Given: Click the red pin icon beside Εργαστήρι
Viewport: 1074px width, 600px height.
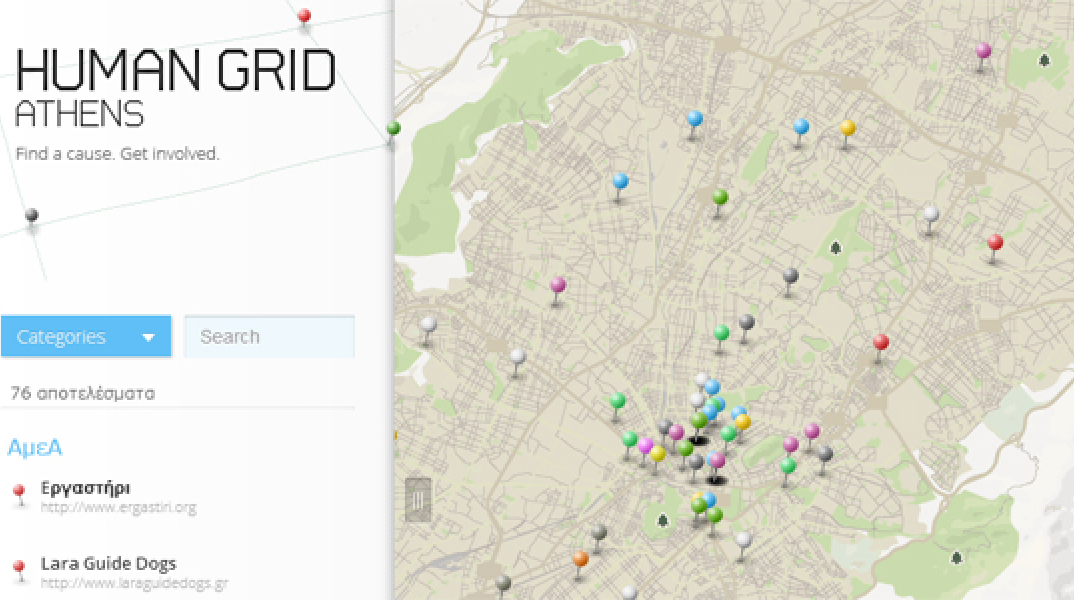Looking at the screenshot, I should point(21,491).
